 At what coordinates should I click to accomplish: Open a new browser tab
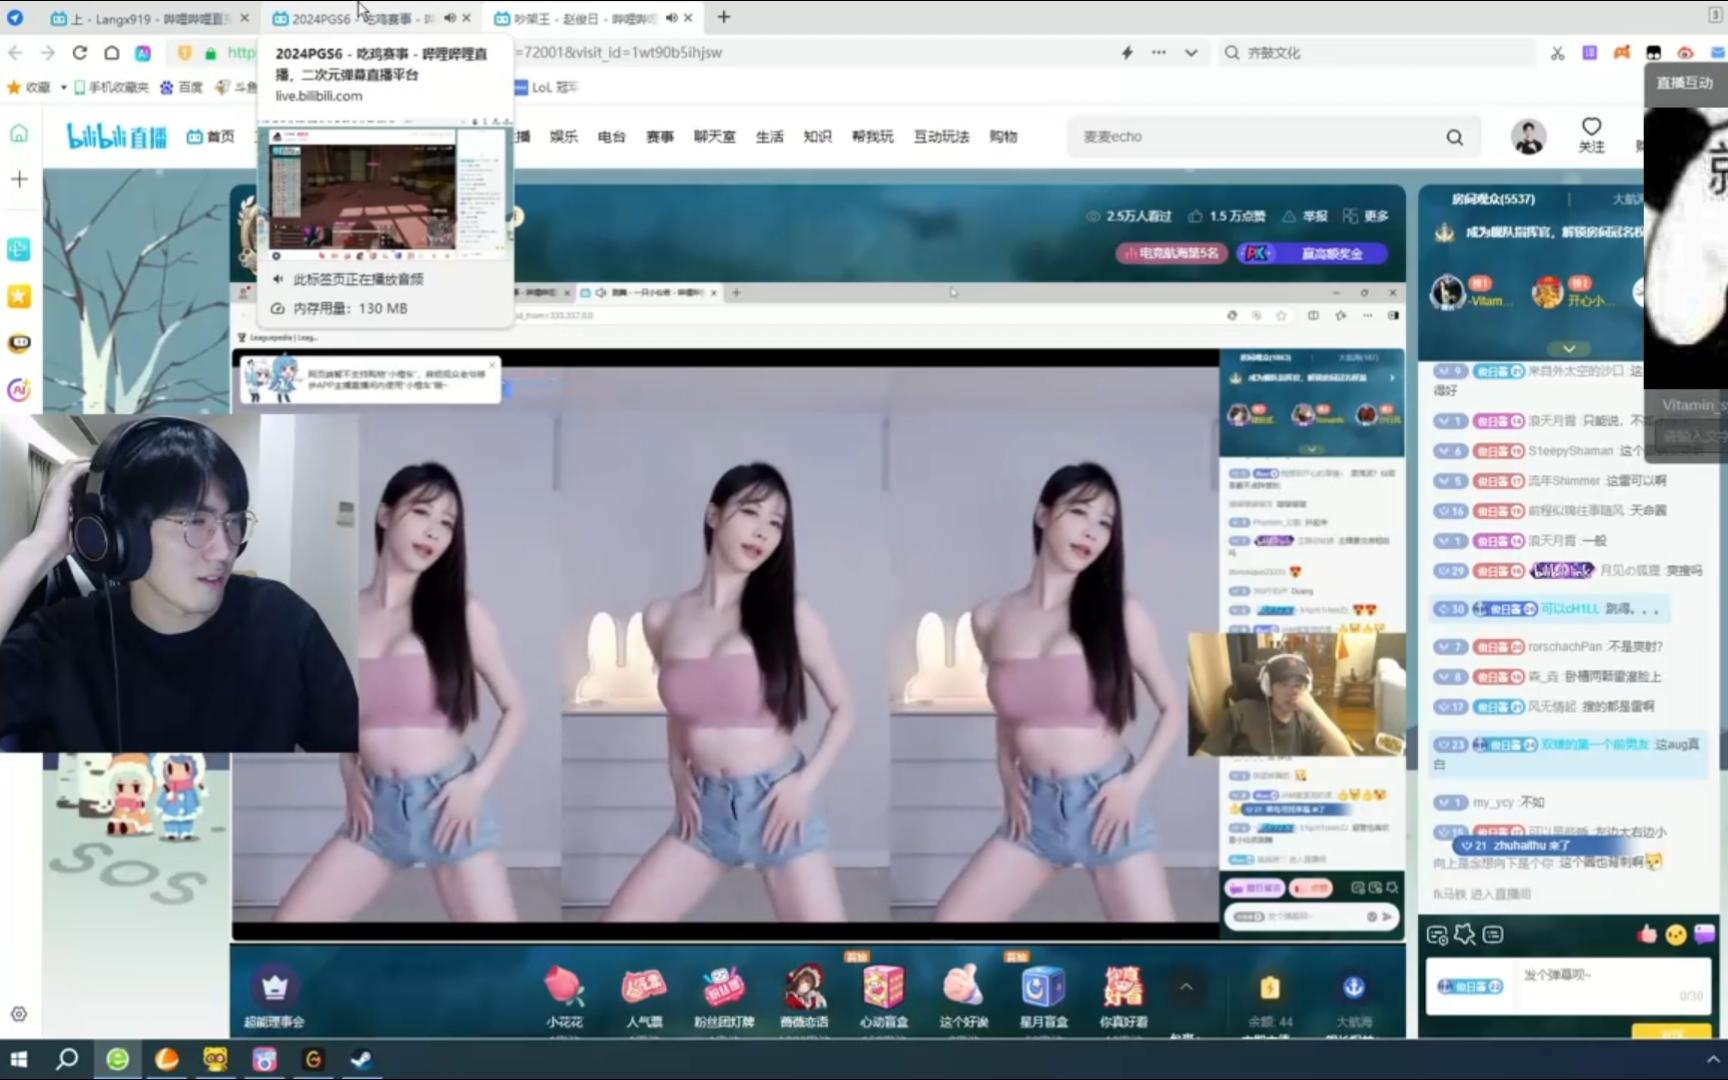pyautogui.click(x=724, y=17)
